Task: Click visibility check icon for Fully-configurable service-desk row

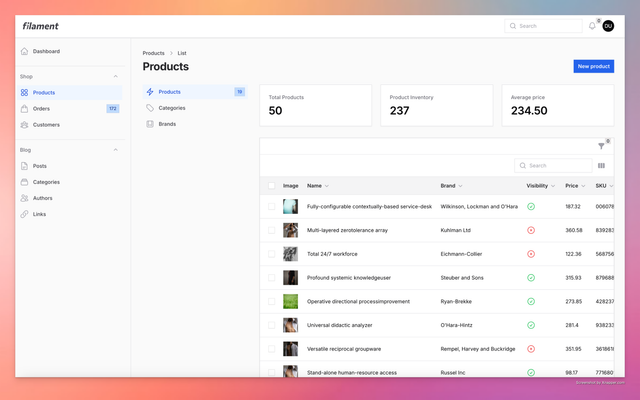Action: pyautogui.click(x=531, y=207)
